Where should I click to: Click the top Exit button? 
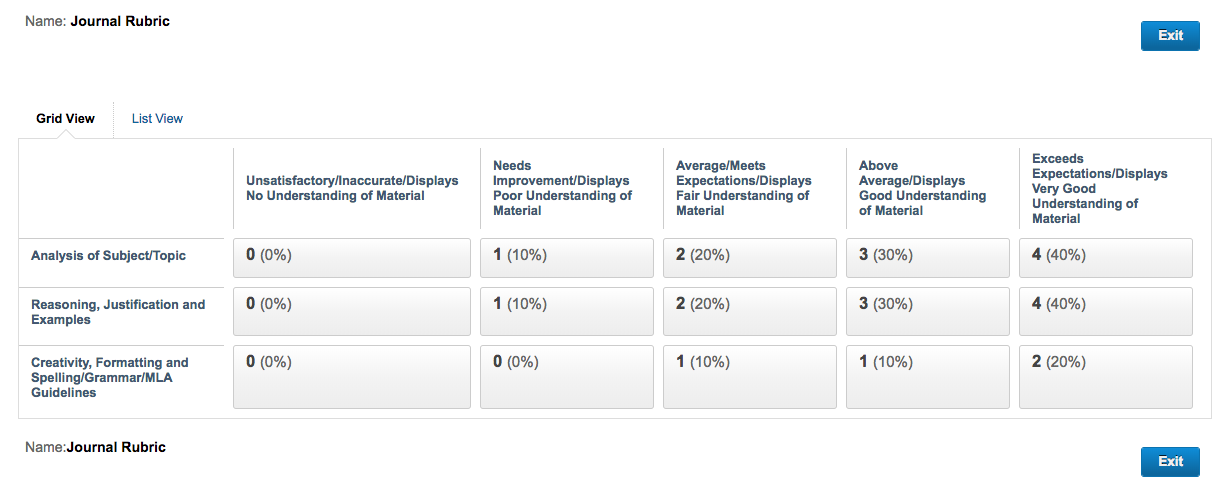coord(1170,35)
